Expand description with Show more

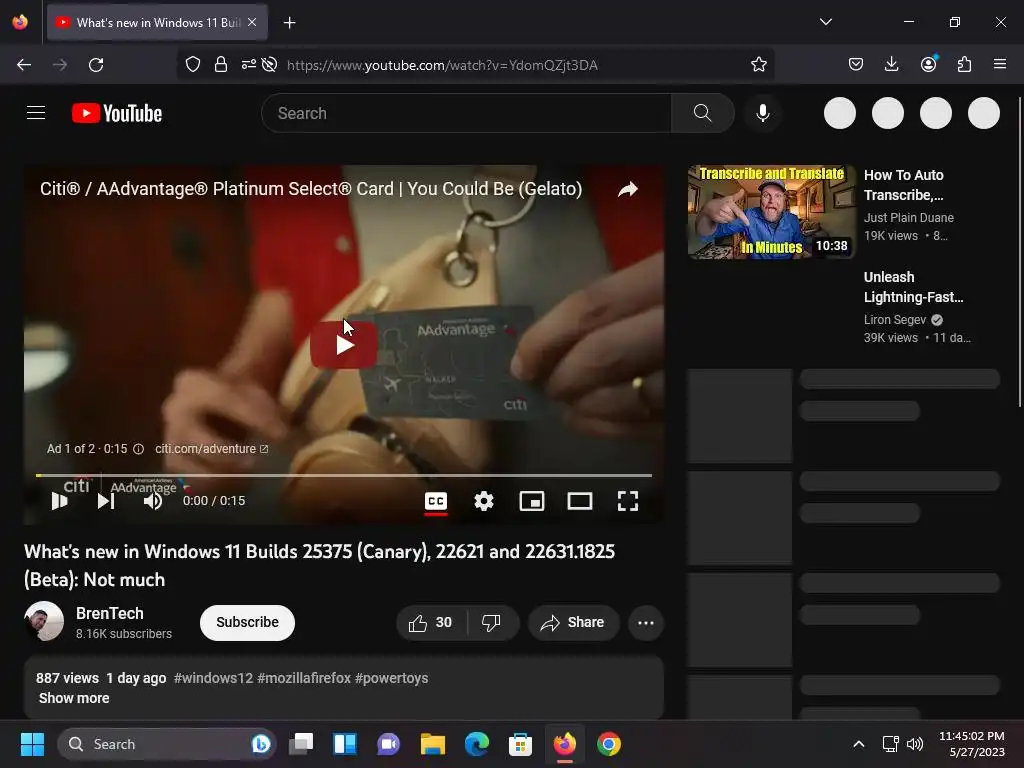(74, 698)
